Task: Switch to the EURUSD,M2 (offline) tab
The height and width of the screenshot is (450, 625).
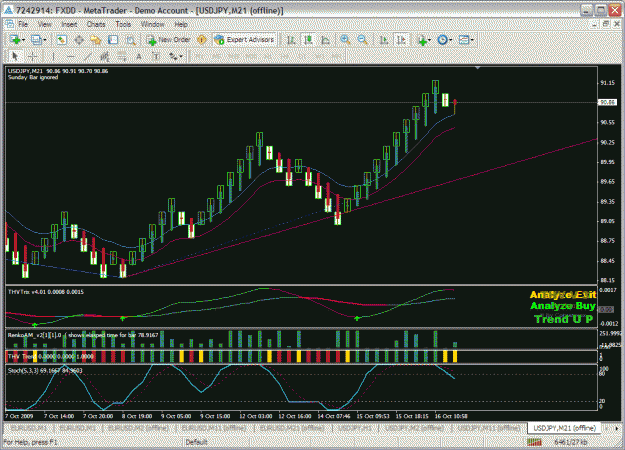Action: click(x=138, y=428)
